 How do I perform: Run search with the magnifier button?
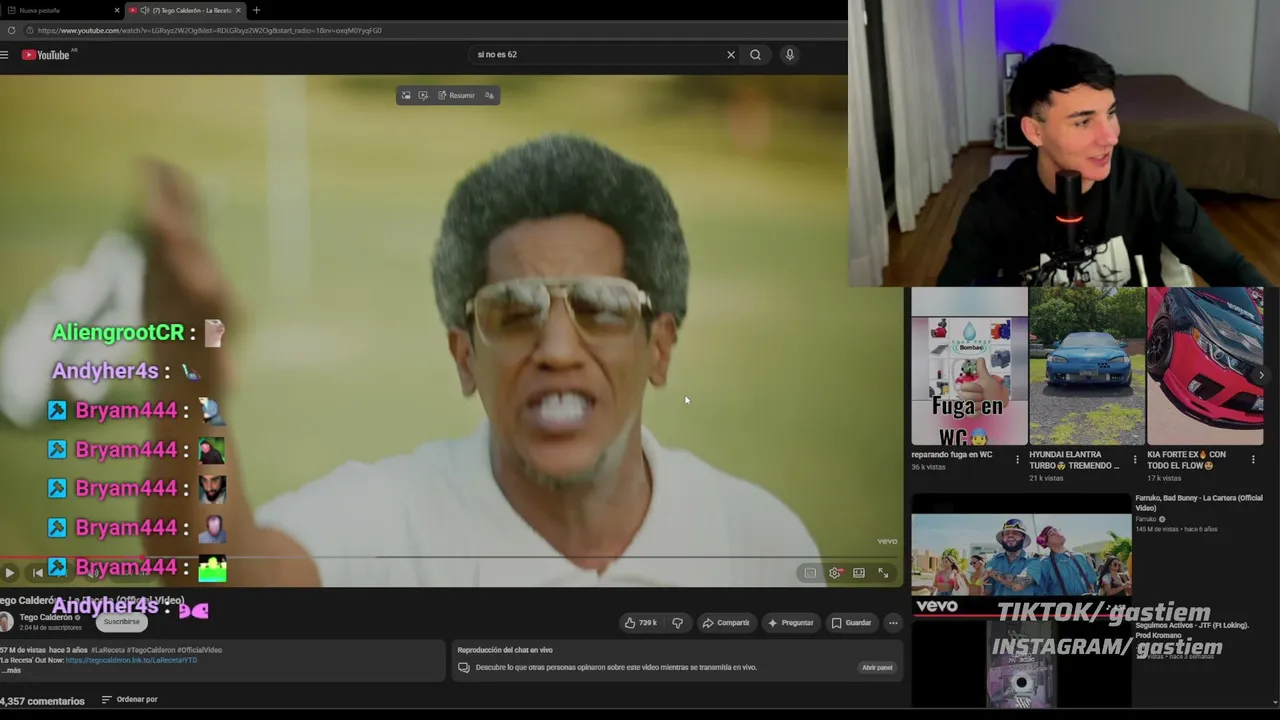tap(756, 55)
